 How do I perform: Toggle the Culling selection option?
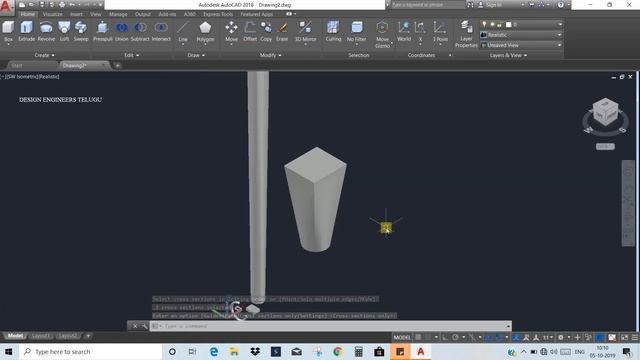click(333, 31)
